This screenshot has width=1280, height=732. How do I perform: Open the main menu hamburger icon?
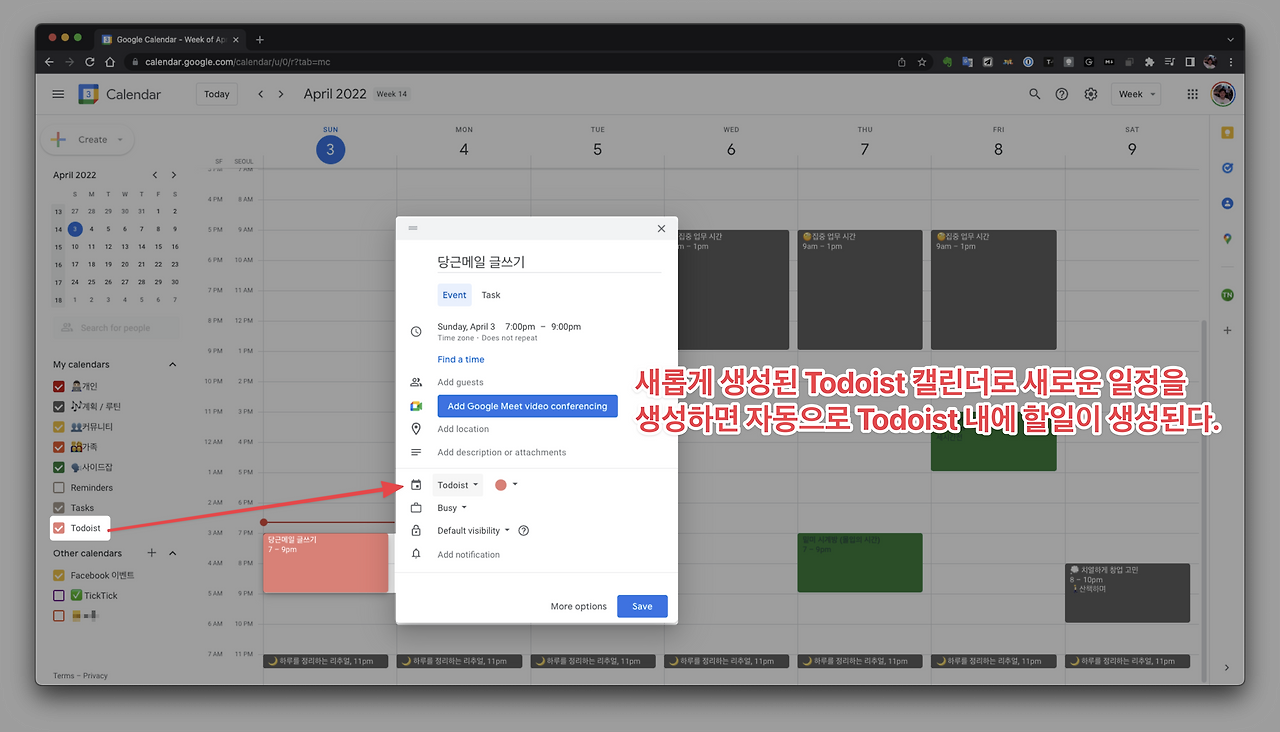(x=58, y=94)
